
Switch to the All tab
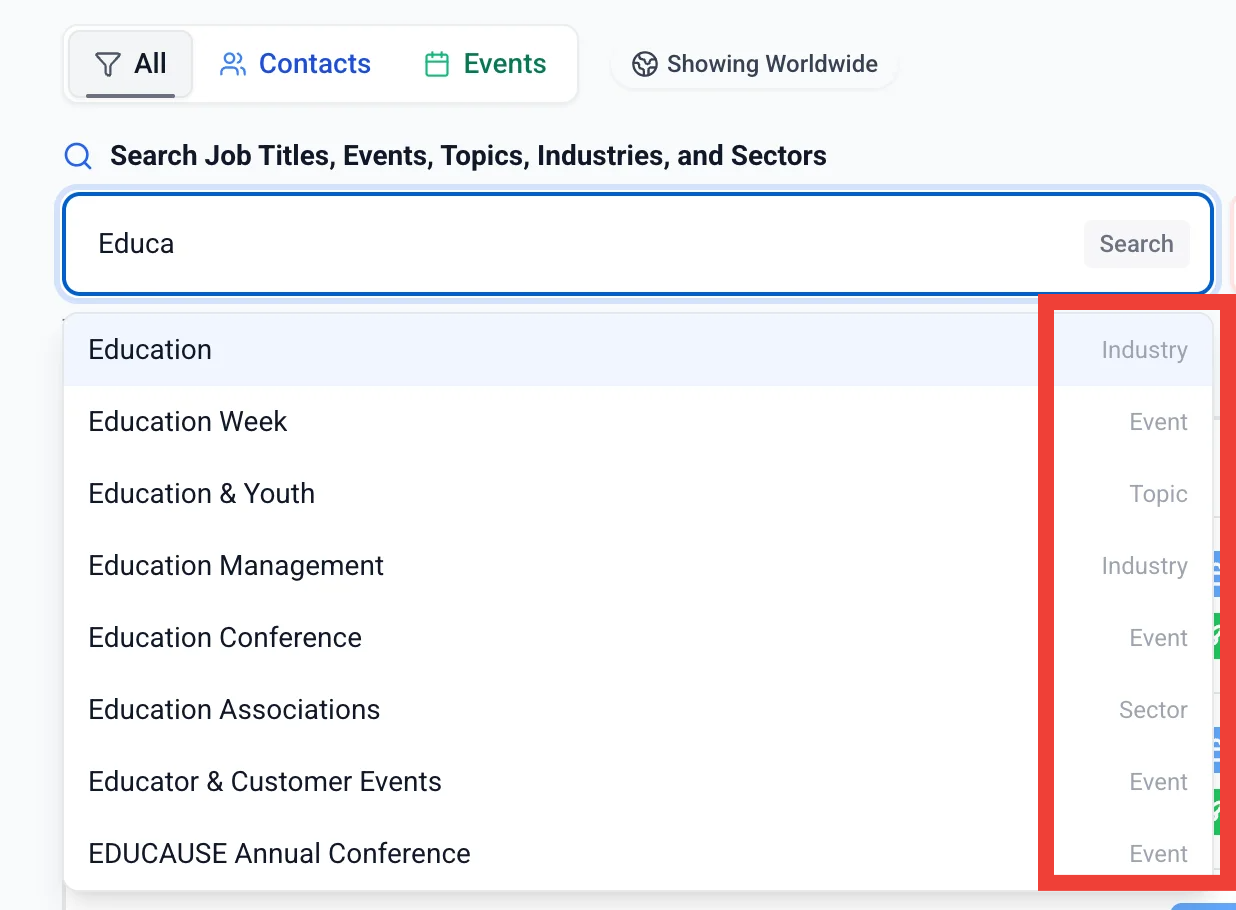click(x=130, y=65)
